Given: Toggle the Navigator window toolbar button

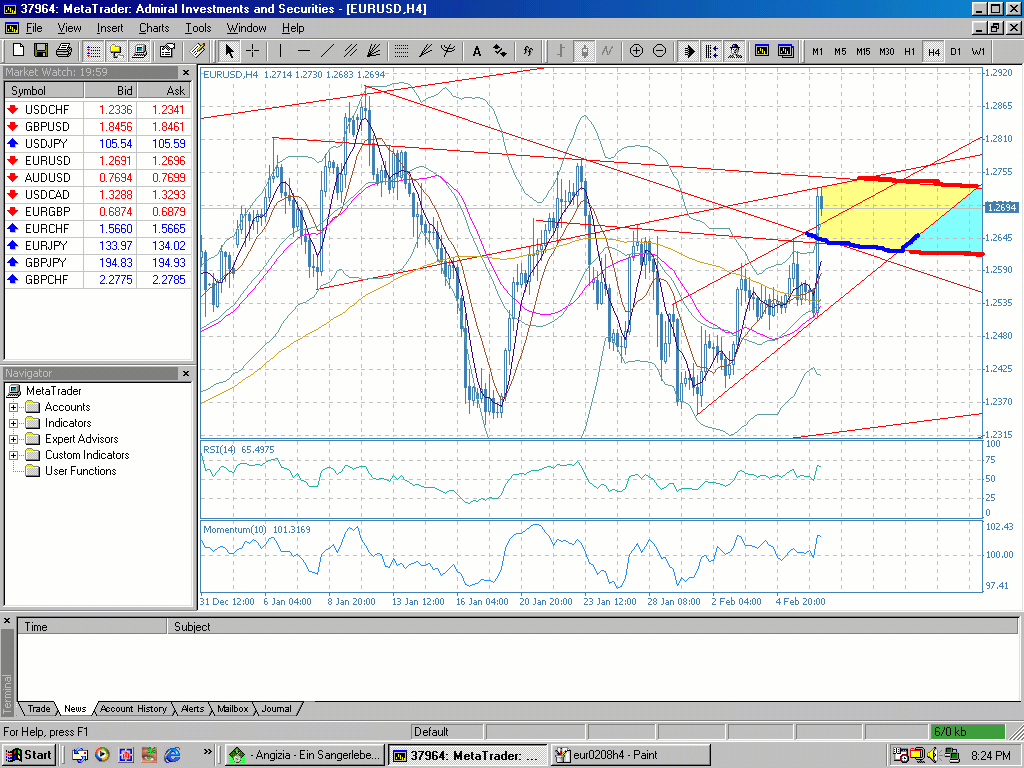Looking at the screenshot, I should (116, 50).
